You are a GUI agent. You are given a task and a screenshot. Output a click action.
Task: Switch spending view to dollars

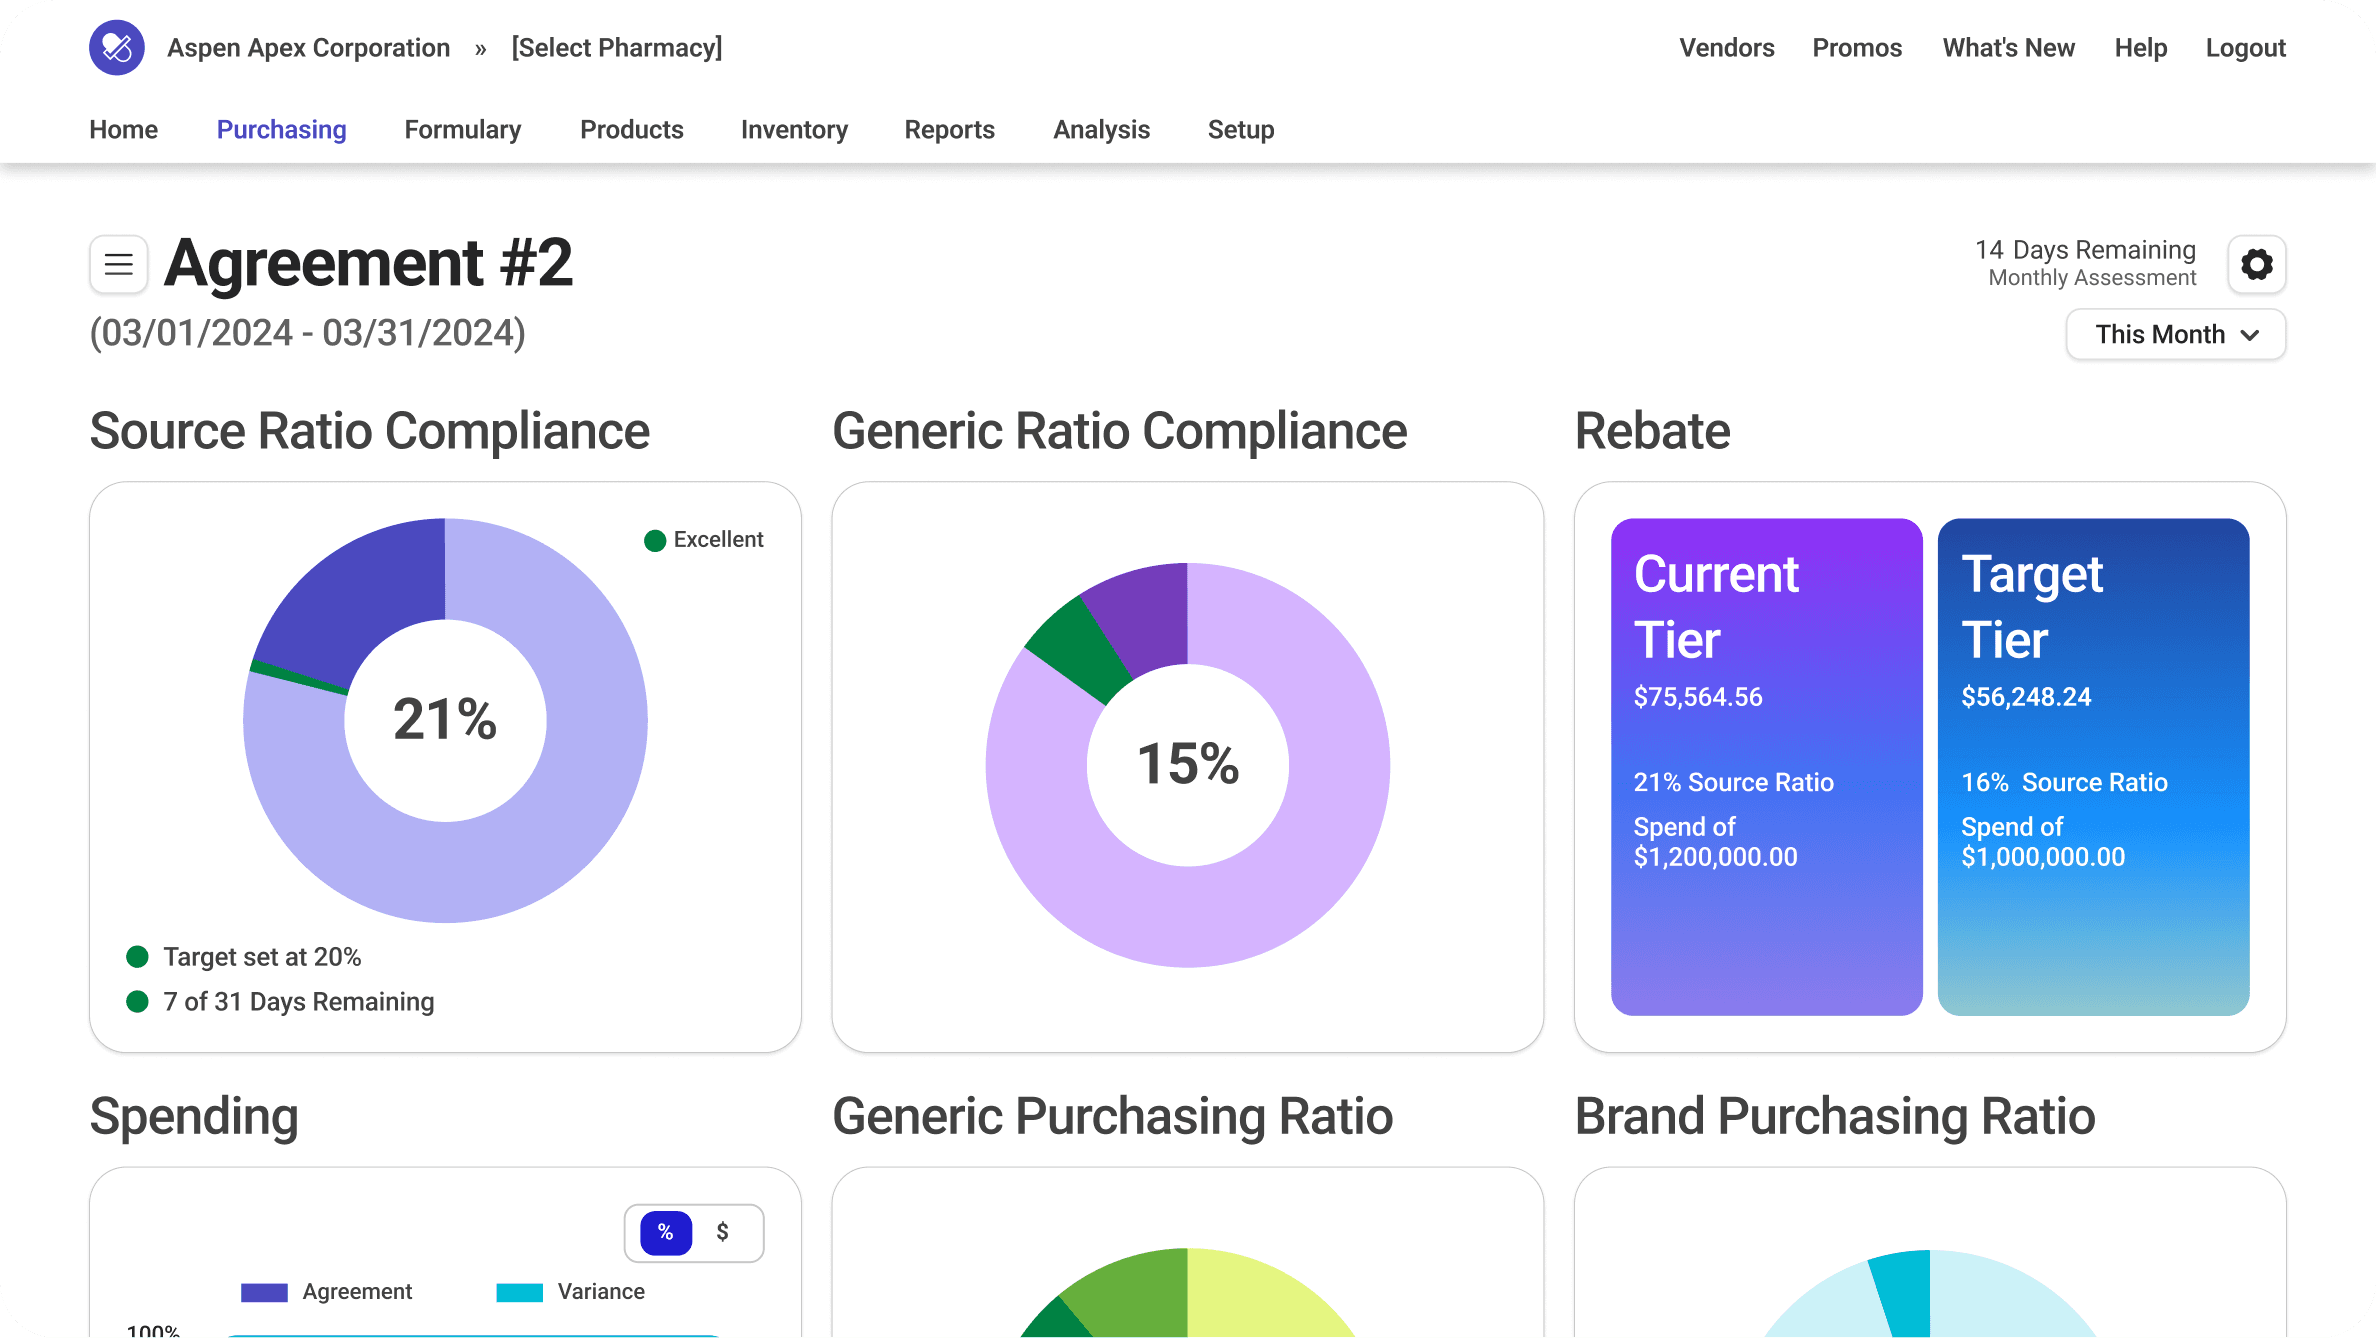point(722,1233)
